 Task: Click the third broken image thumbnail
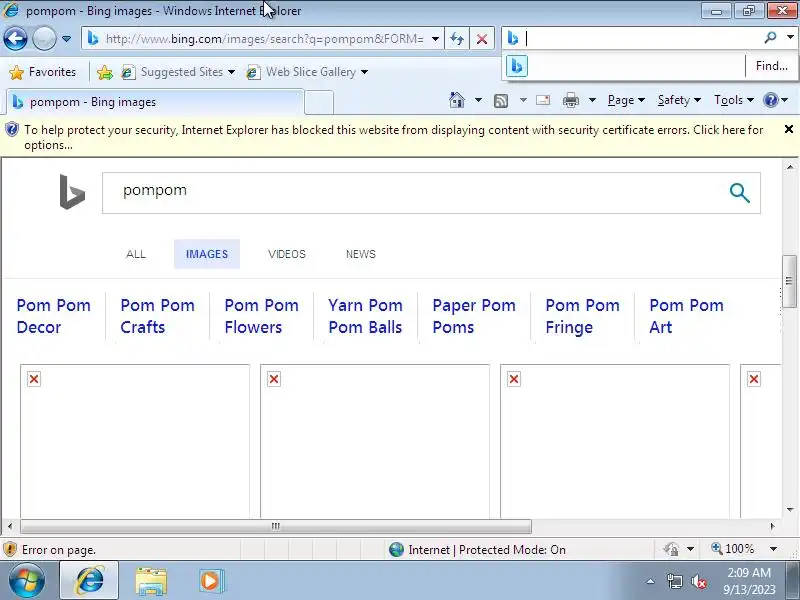click(615, 441)
